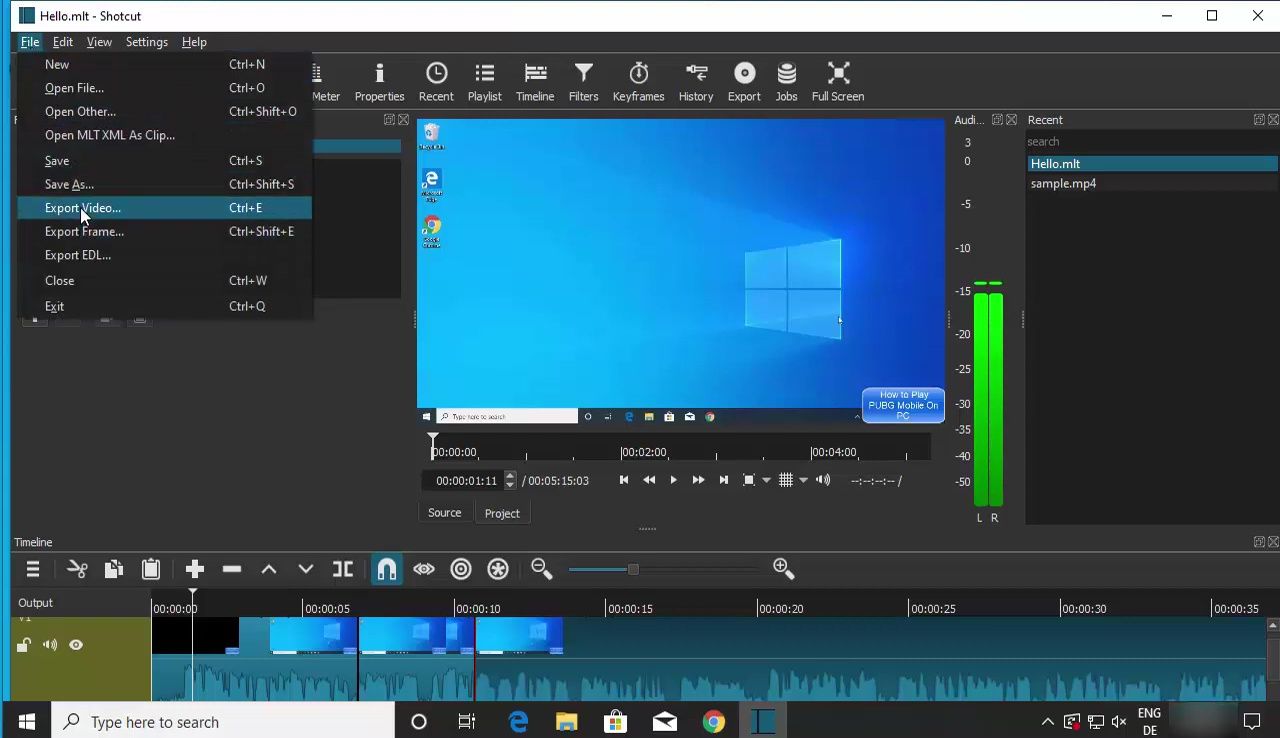This screenshot has height=738, width=1280.
Task: Toggle player zoom fit button
Action: point(749,480)
